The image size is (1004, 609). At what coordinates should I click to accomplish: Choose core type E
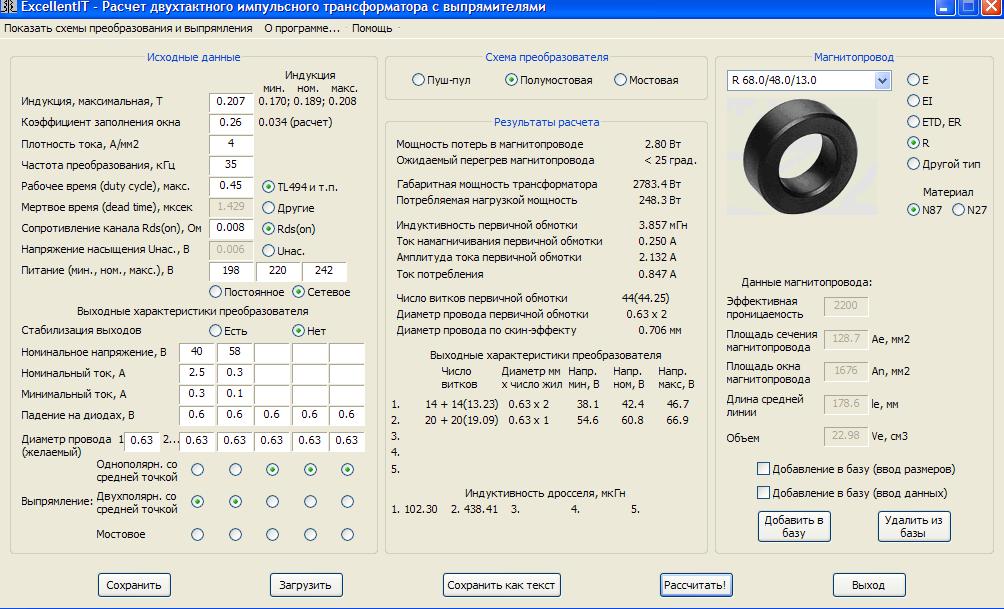click(x=913, y=80)
